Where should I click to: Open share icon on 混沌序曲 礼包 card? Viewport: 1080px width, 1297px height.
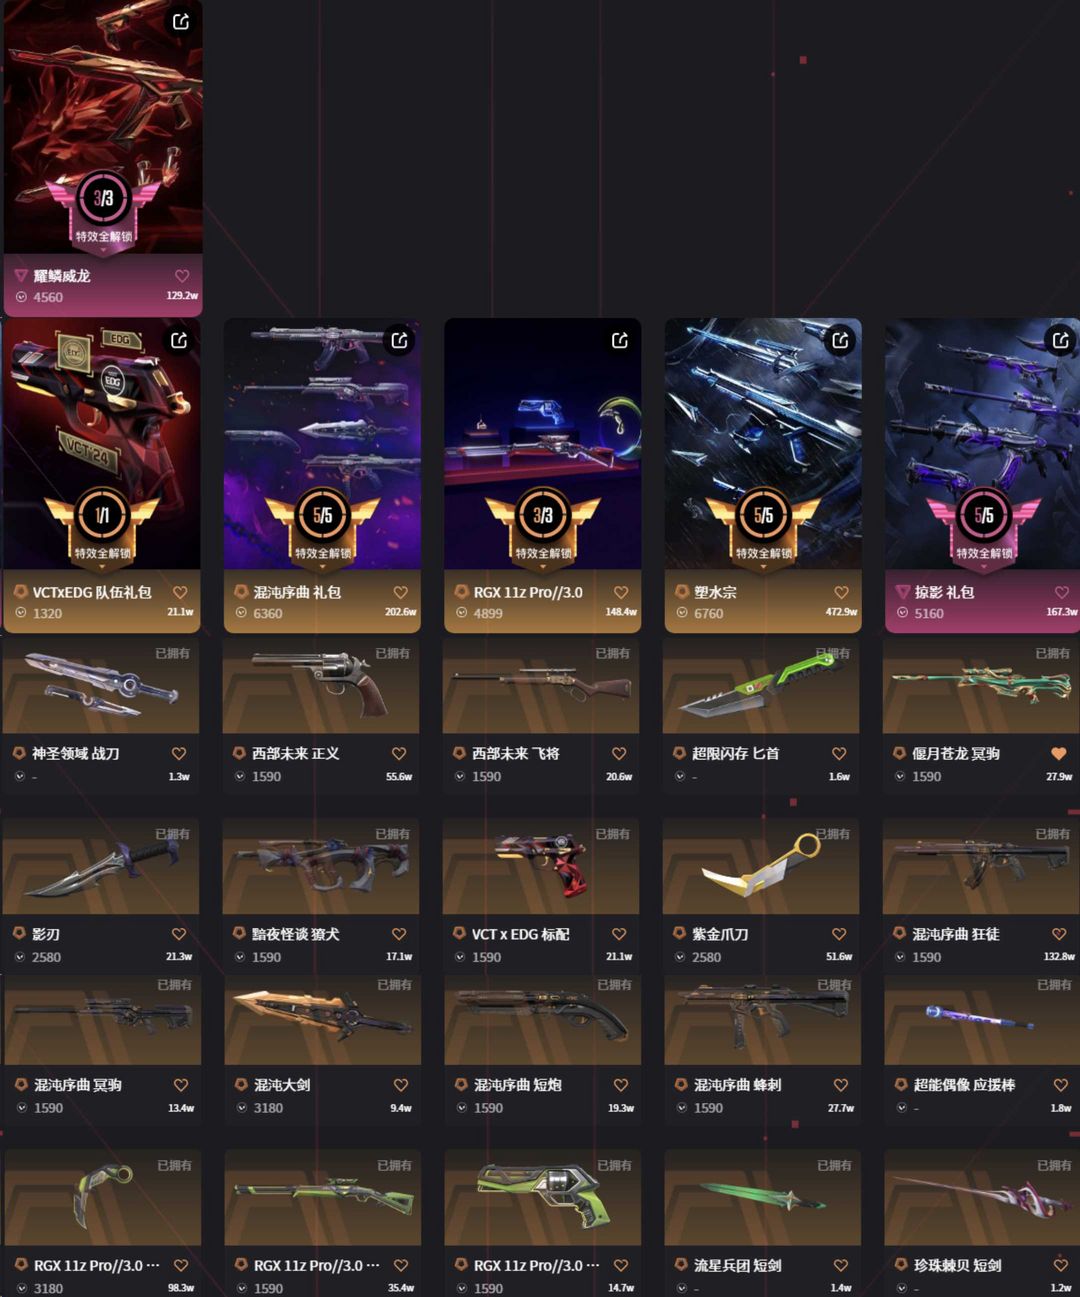pyautogui.click(x=400, y=341)
